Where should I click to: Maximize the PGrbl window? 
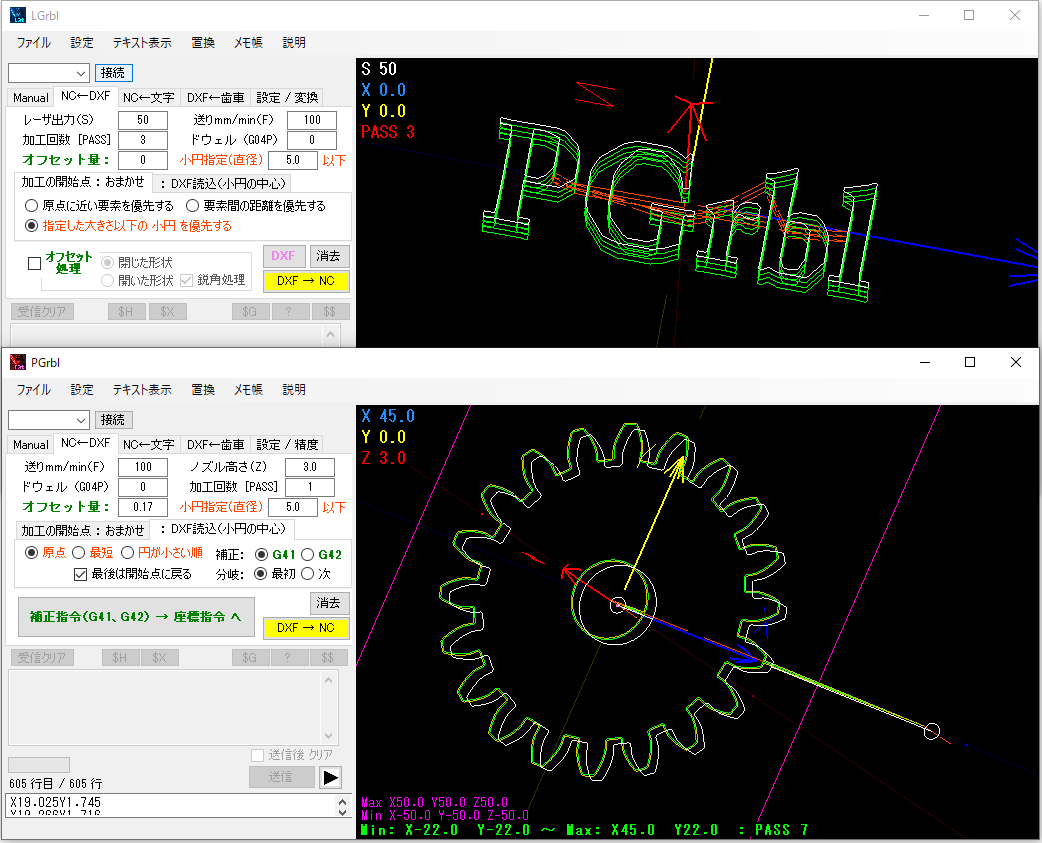[x=970, y=362]
